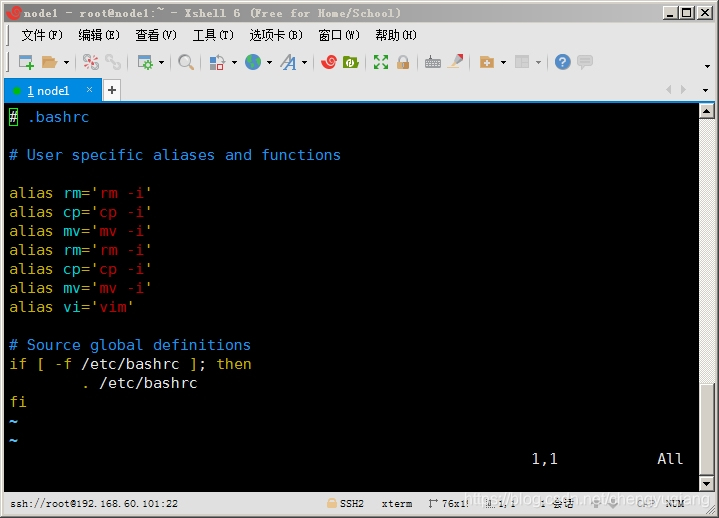The image size is (719, 518).
Task: Expand toolbar options arrow at right end
Action: [x=707, y=66]
